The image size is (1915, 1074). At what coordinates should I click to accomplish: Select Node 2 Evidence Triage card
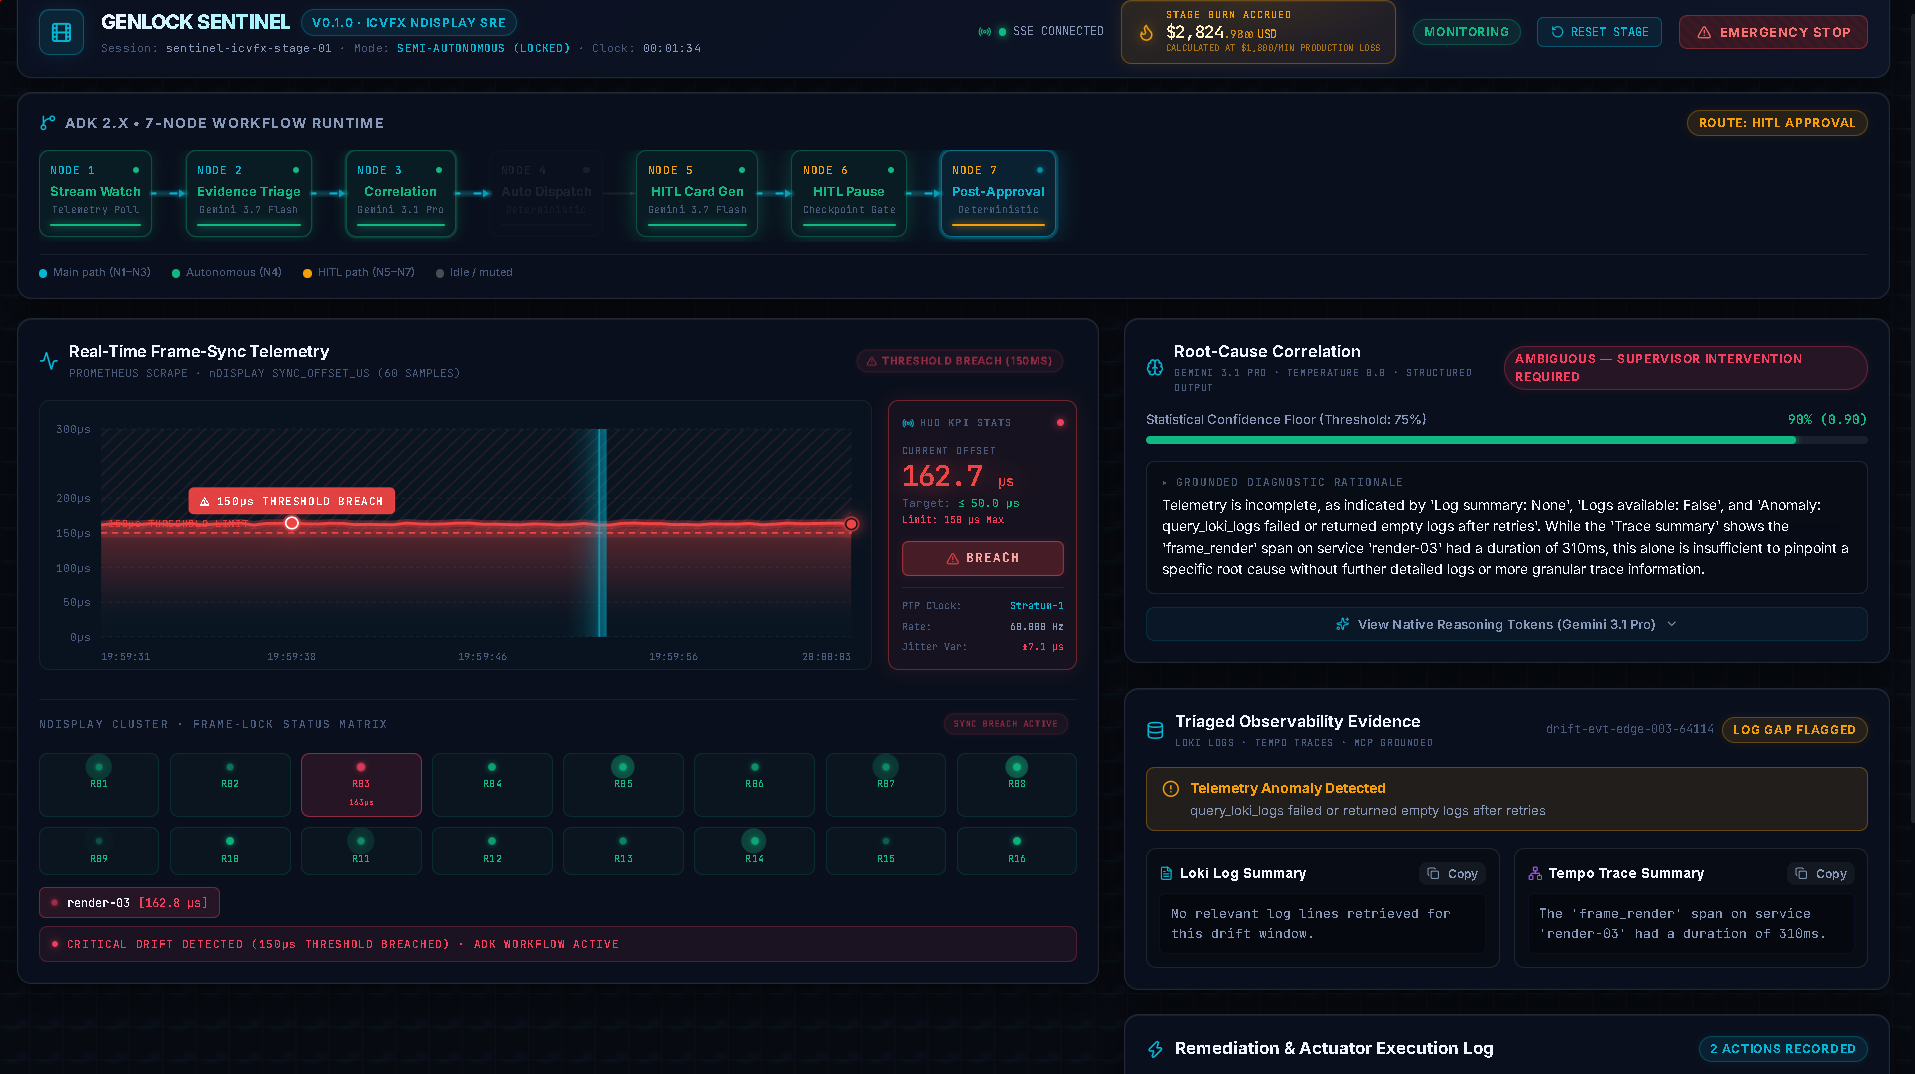pos(249,193)
